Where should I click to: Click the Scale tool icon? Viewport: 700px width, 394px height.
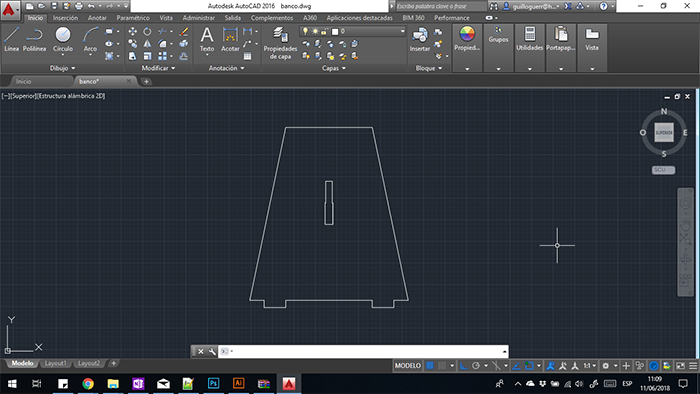[x=147, y=56]
